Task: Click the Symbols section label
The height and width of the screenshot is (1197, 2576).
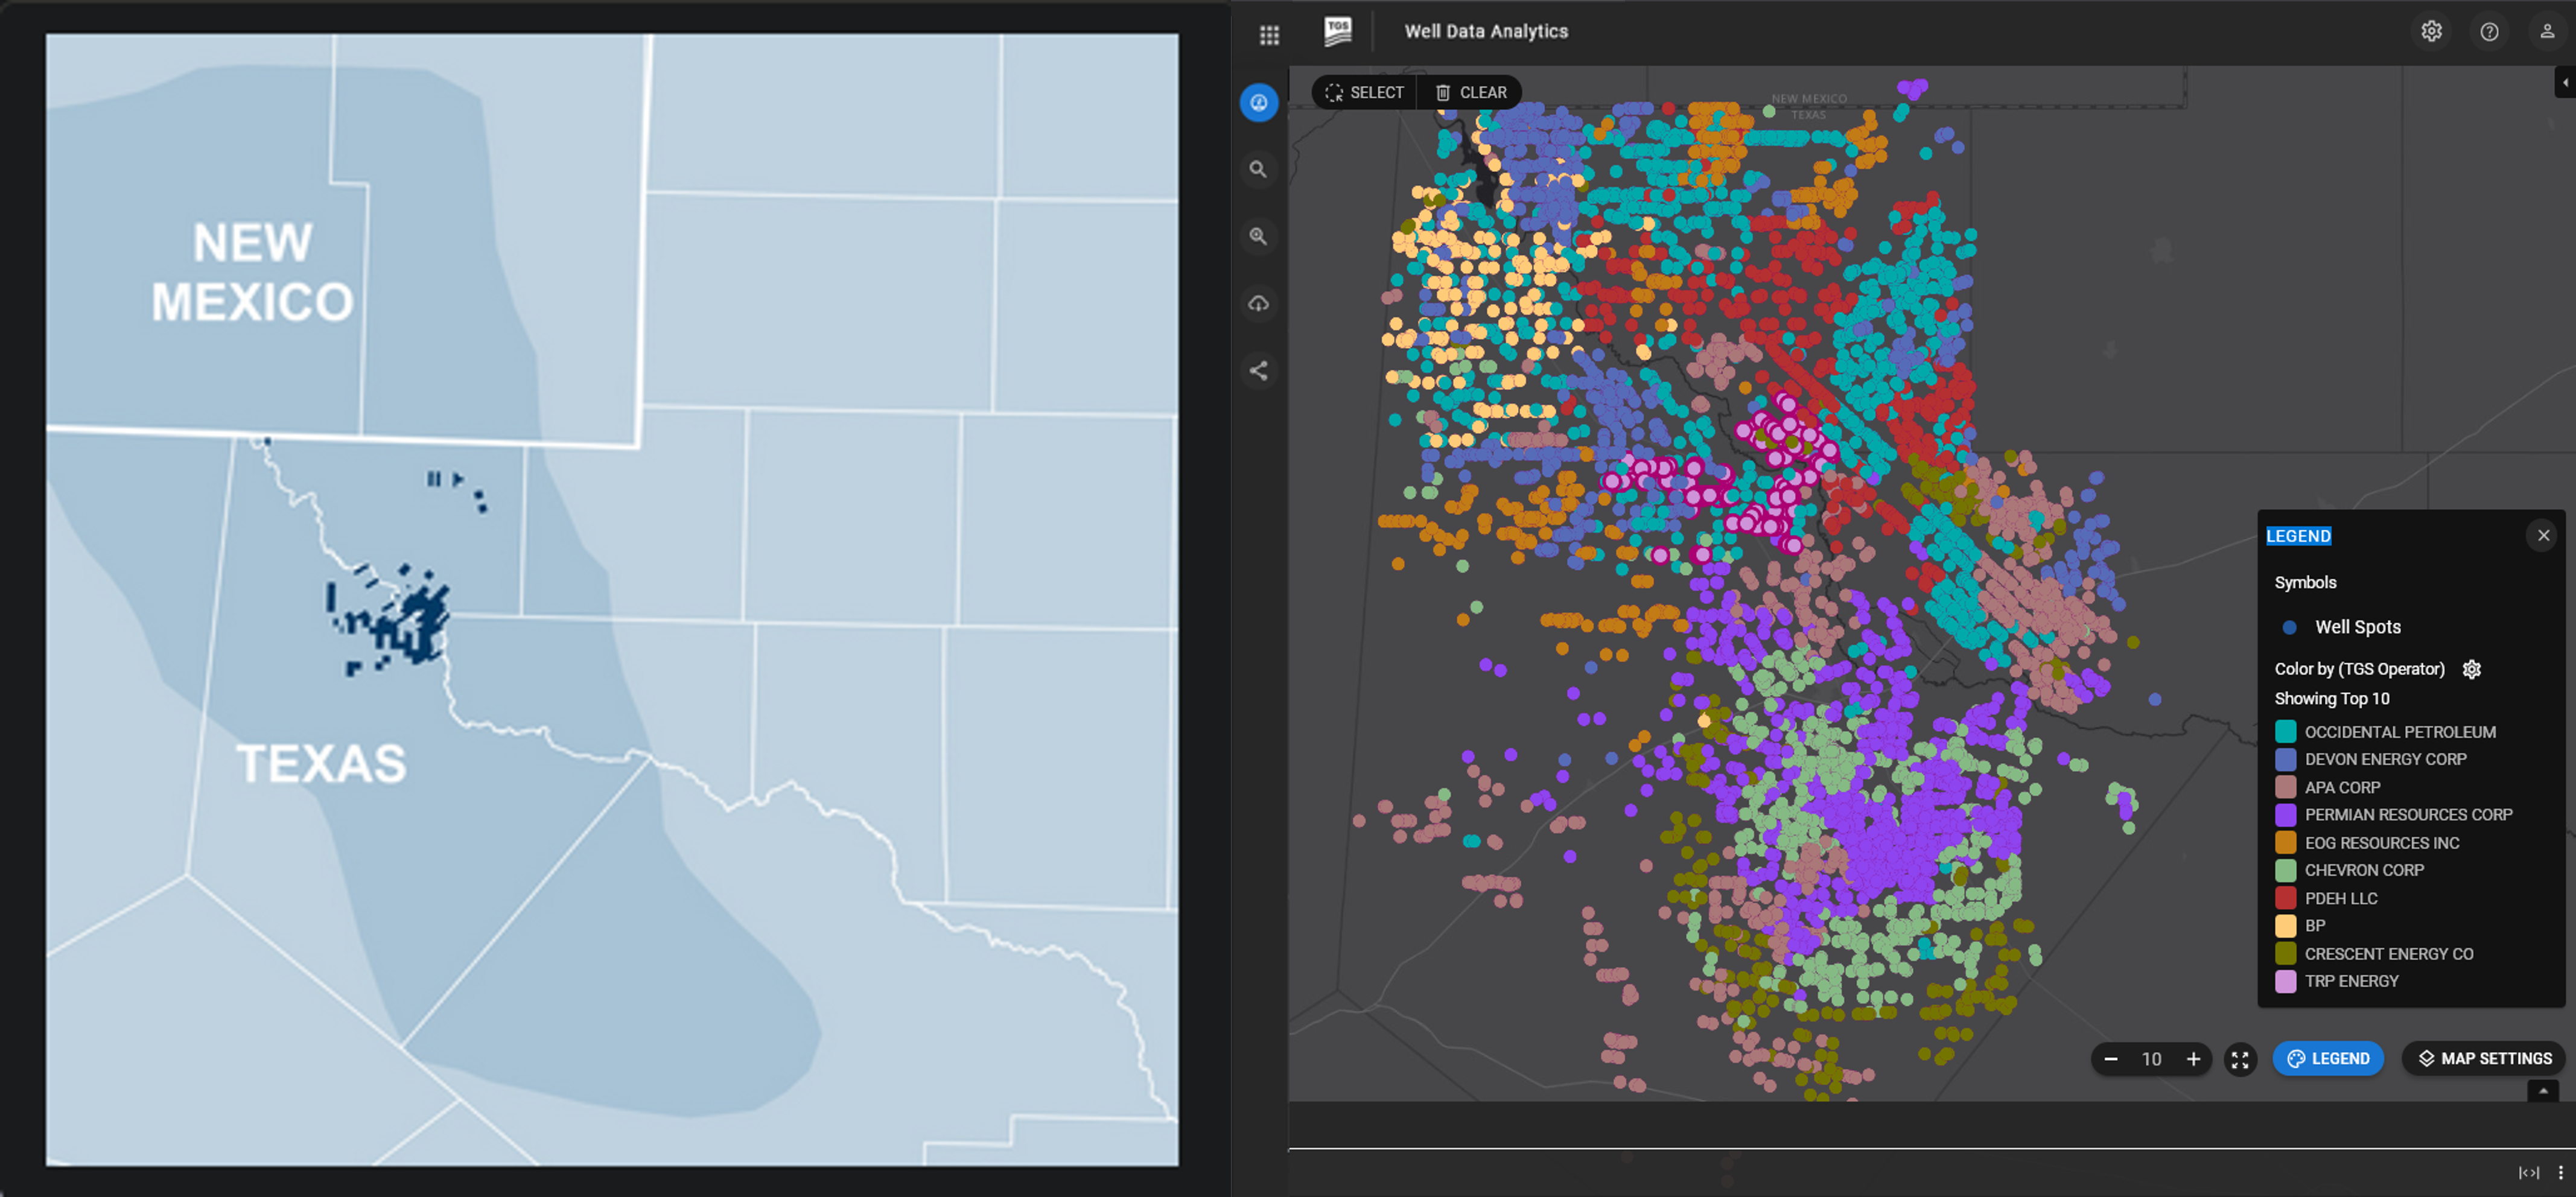Action: (x=2306, y=583)
